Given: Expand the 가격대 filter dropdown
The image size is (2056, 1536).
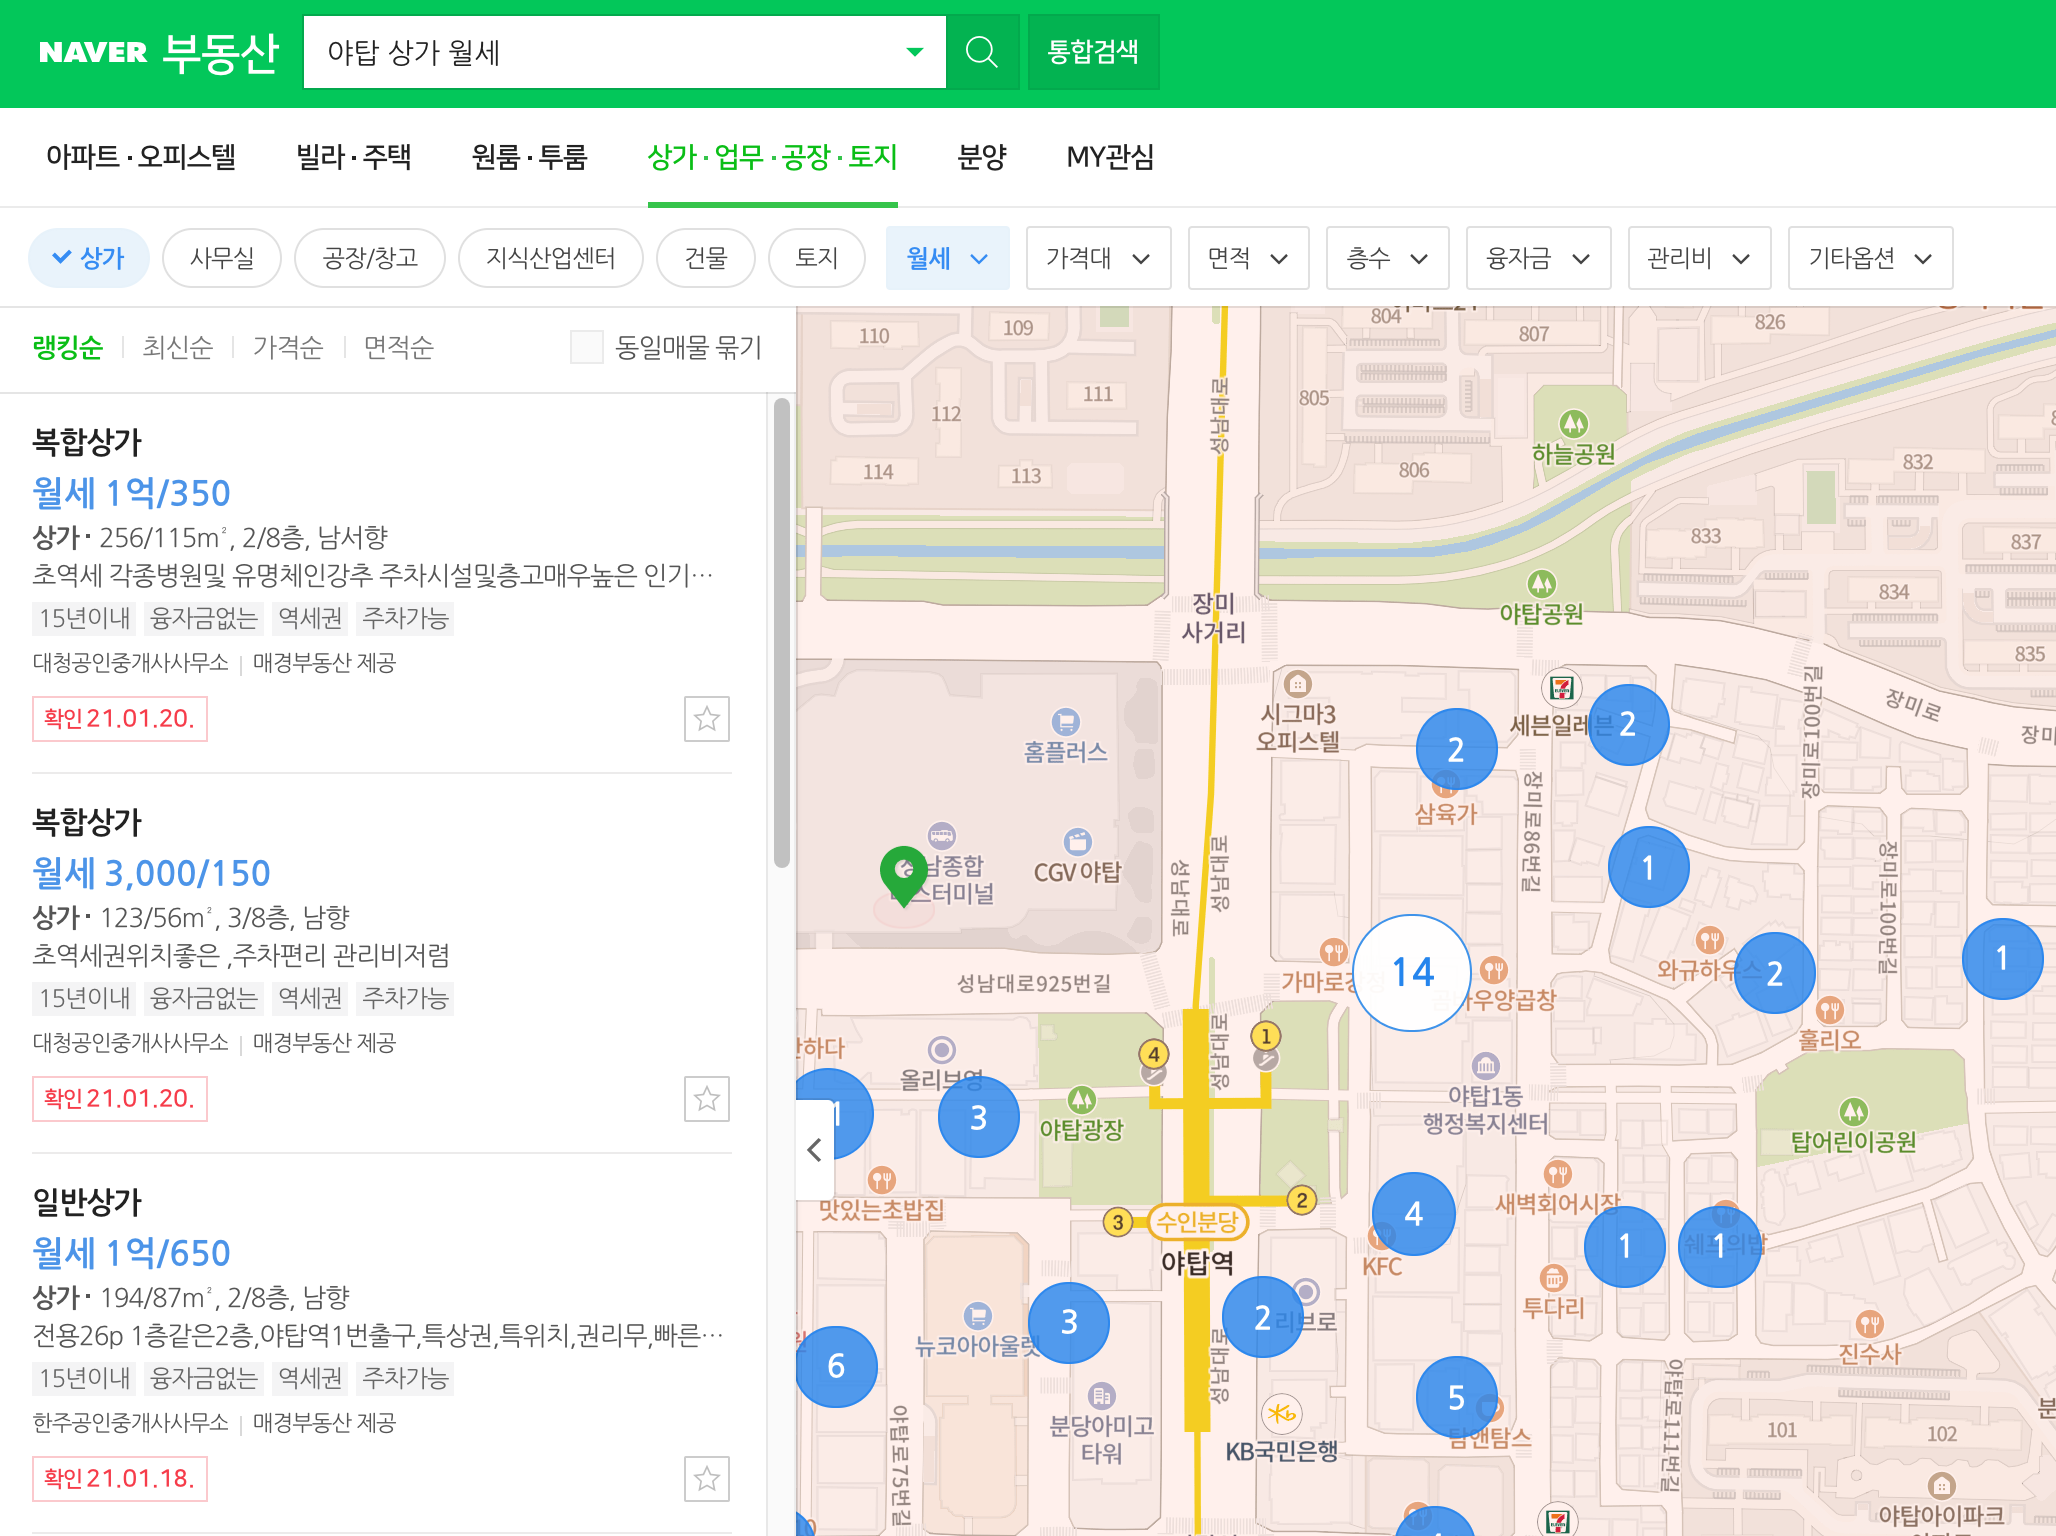Looking at the screenshot, I should 1097,258.
